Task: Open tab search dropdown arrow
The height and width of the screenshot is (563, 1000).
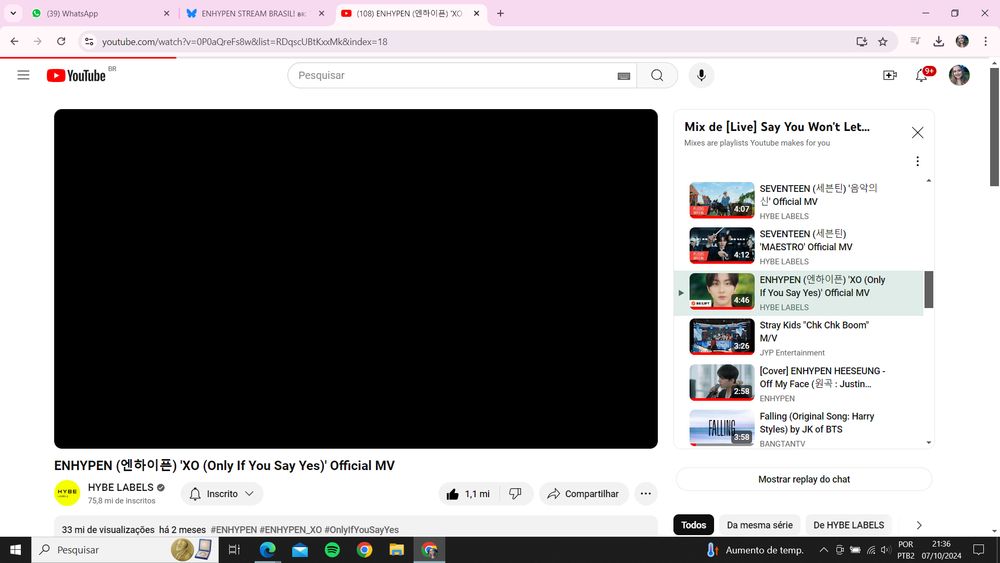Action: click(x=13, y=13)
